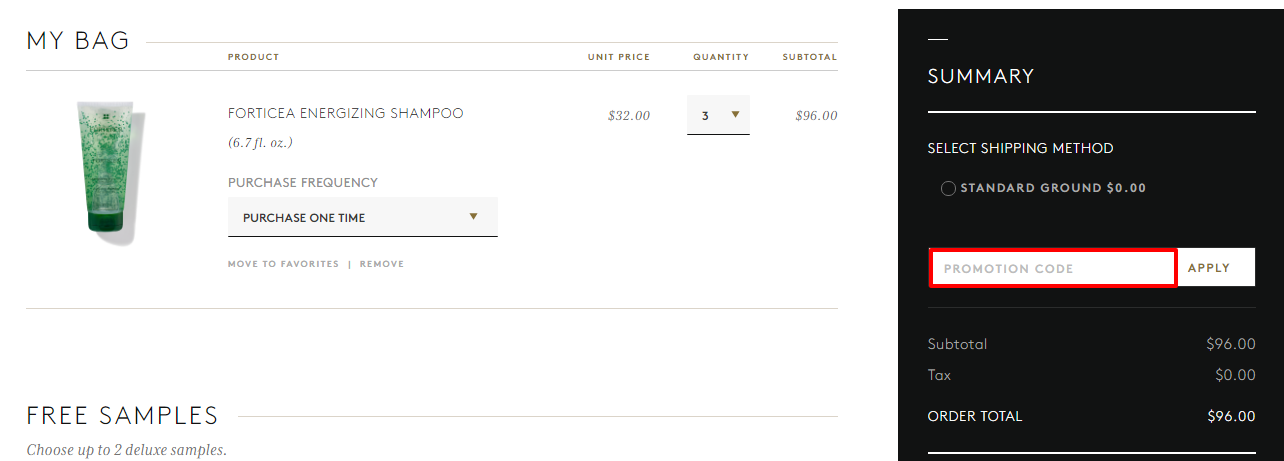
Task: Move the shampoo to favorites
Action: [x=283, y=264]
